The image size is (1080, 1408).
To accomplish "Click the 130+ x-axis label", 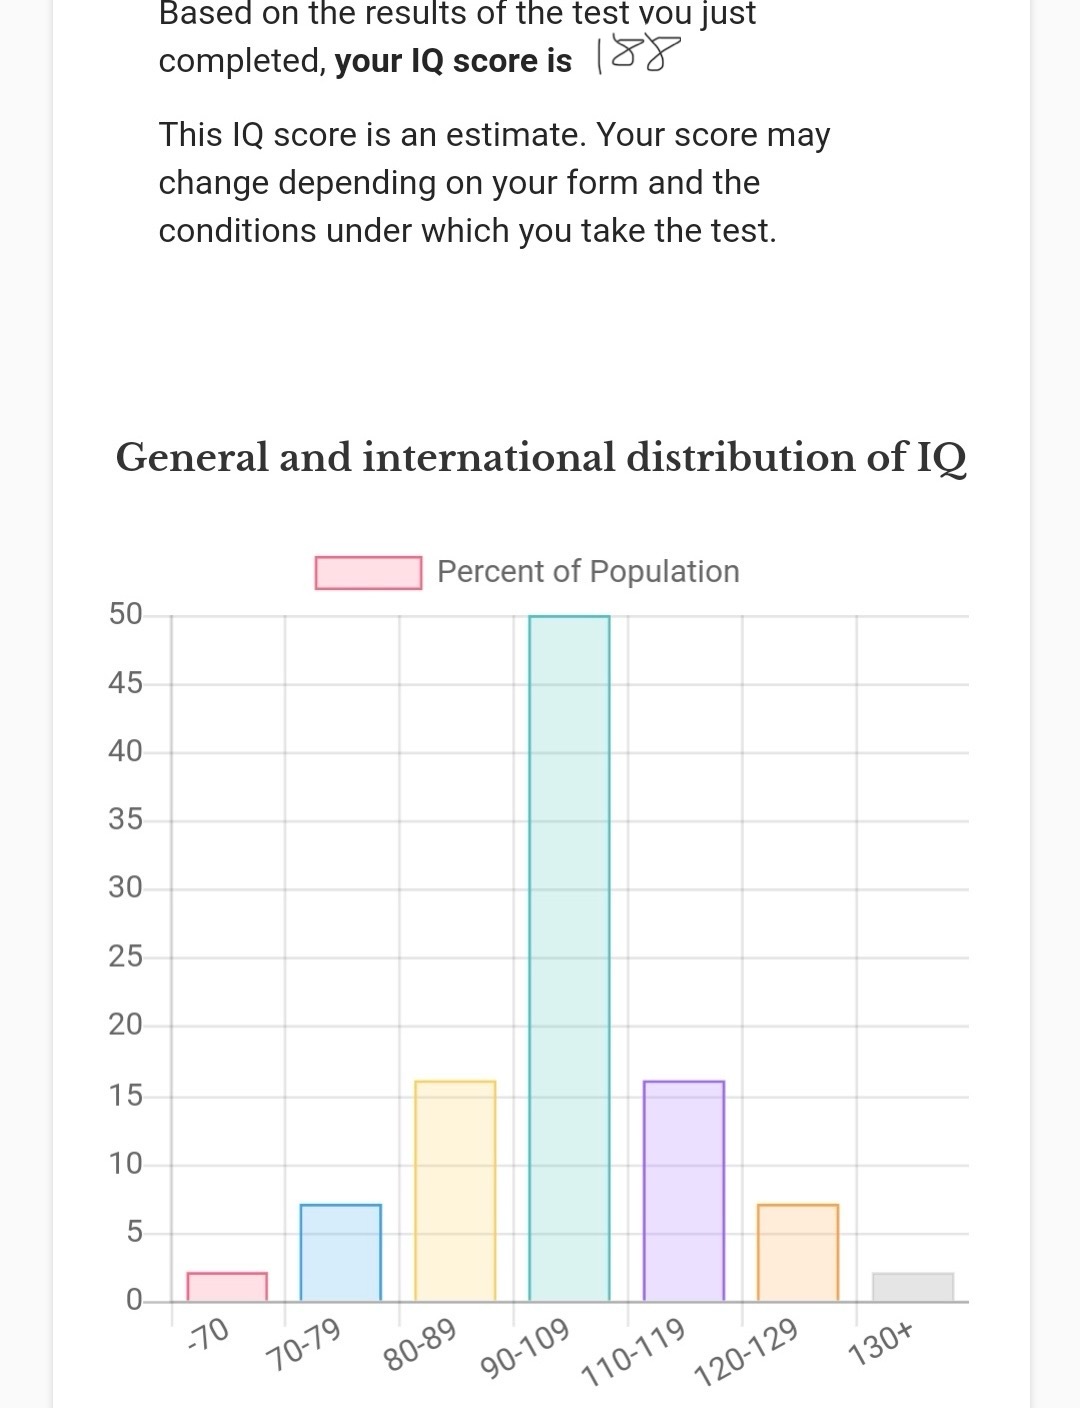I will click(880, 1342).
